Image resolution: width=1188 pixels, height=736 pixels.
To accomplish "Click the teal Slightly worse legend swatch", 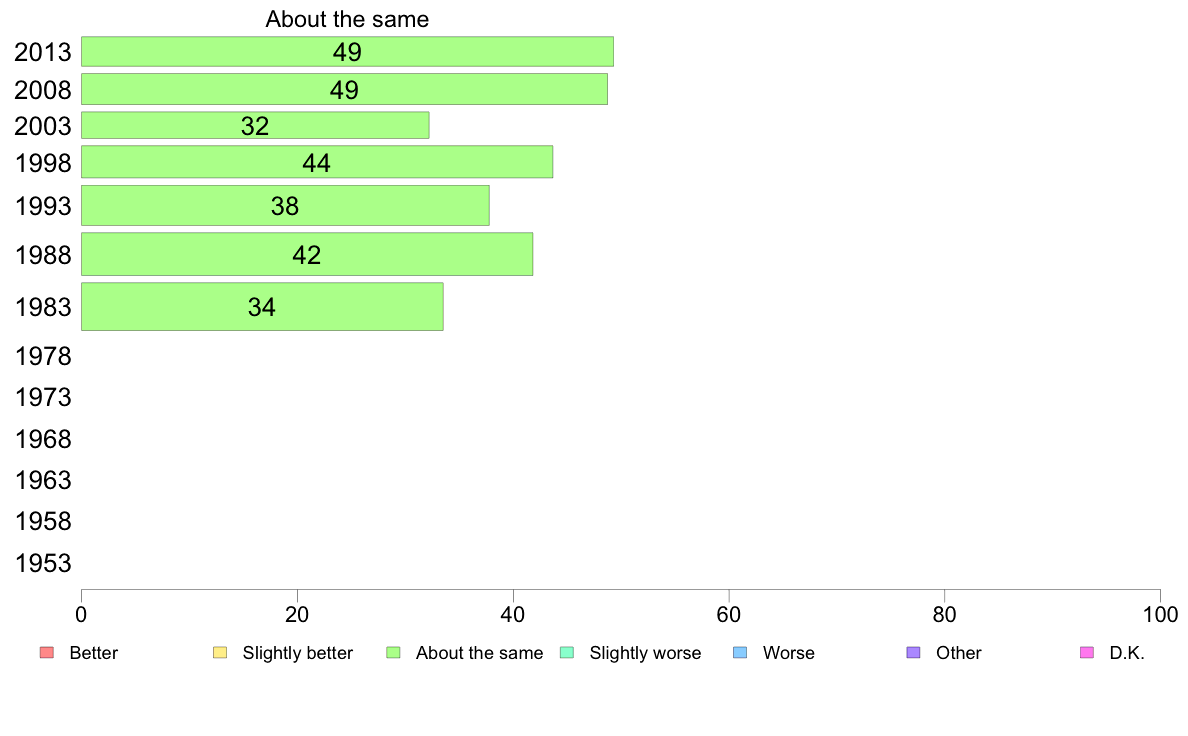I will click(x=567, y=653).
